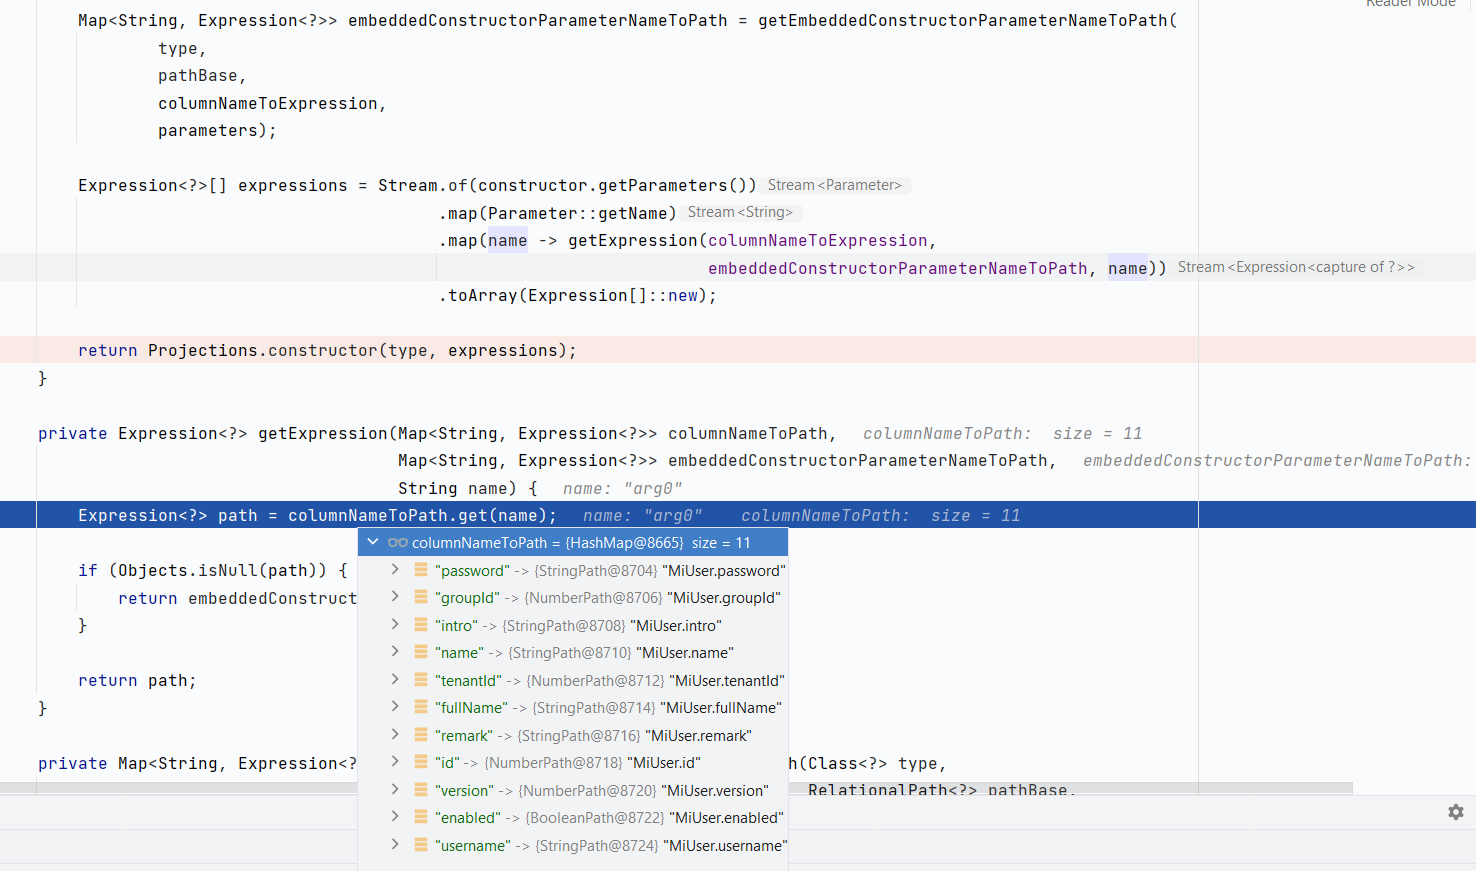The width and height of the screenshot is (1476, 871).
Task: Expand the "name" entry to inspect StringPath
Action: pos(393,652)
